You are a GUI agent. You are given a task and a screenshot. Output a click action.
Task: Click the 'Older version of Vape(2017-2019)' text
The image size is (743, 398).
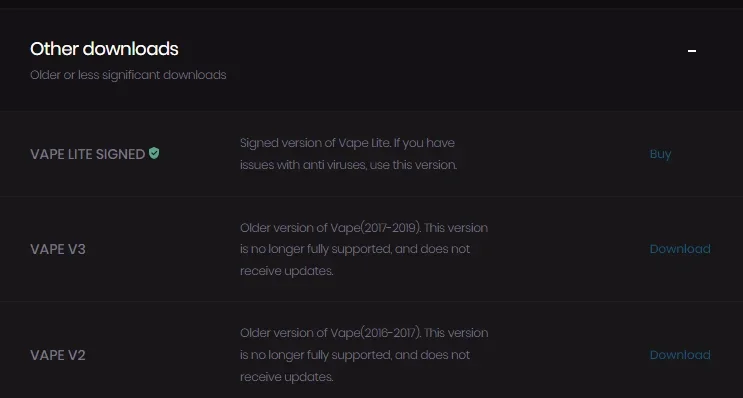pyautogui.click(x=330, y=228)
